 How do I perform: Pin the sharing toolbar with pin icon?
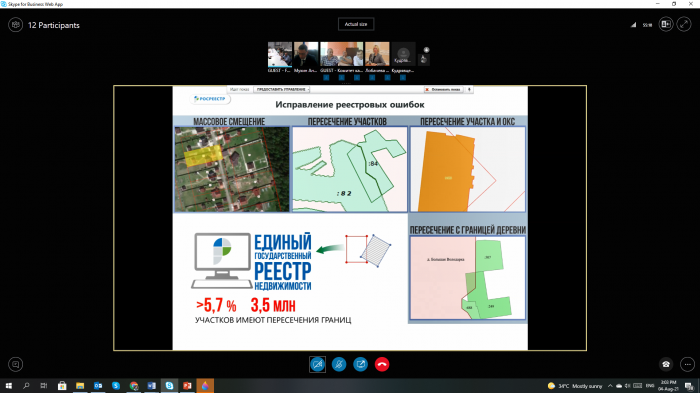coord(469,89)
